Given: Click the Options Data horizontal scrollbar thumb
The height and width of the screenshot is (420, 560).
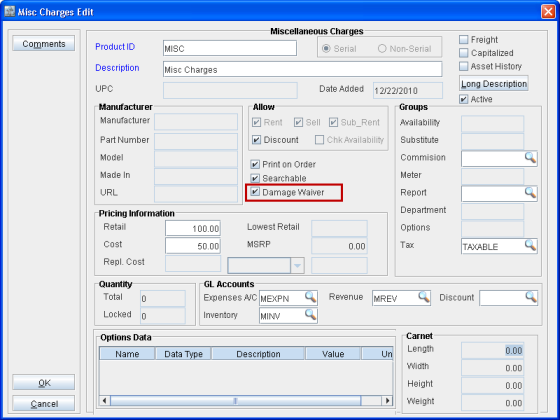Looking at the screenshot, I should [x=235, y=401].
